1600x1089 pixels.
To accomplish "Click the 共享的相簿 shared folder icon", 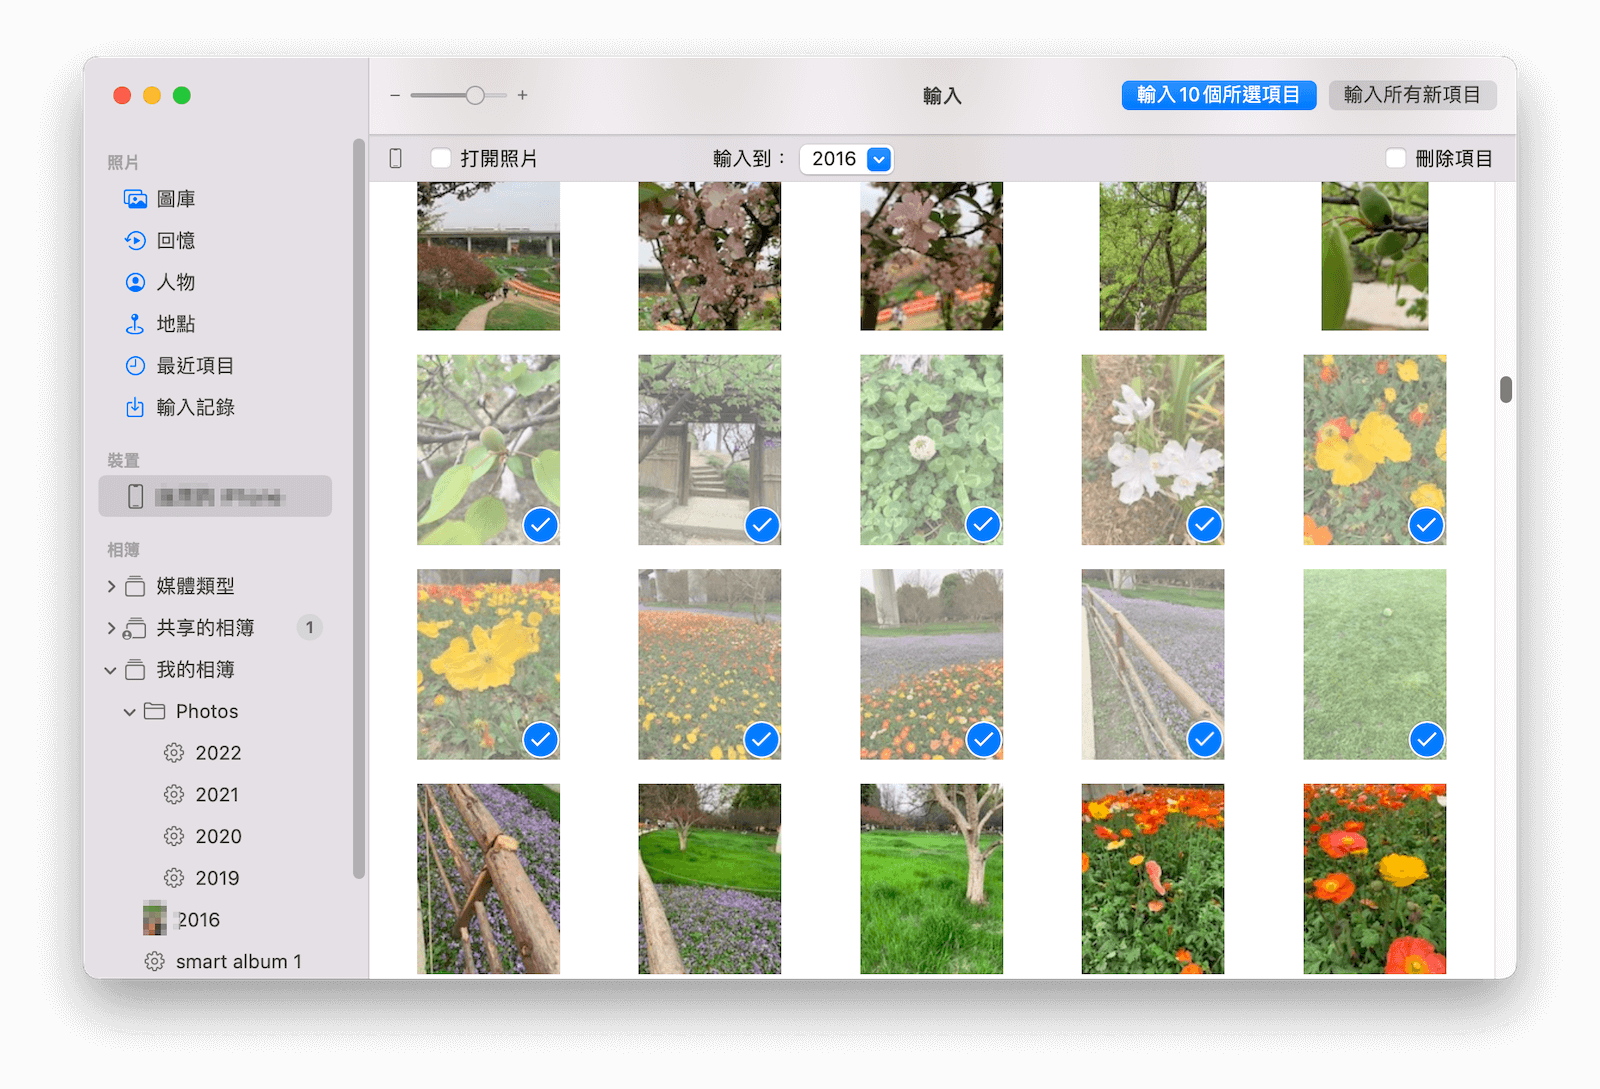I will click(134, 628).
